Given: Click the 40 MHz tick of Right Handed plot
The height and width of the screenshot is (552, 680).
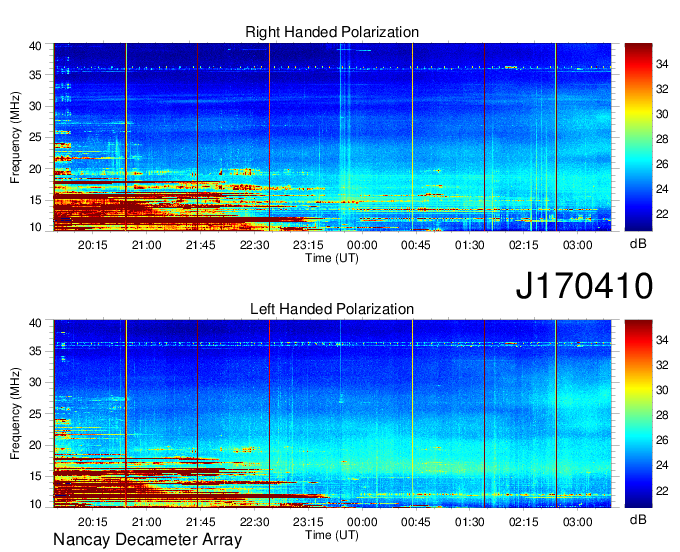Looking at the screenshot, I should 35,46.
